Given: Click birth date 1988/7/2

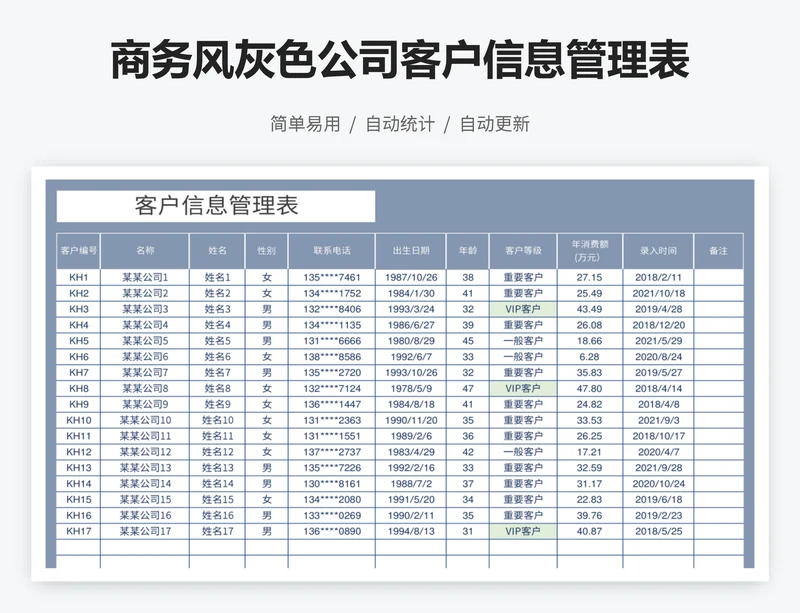Looking at the screenshot, I should pyautogui.click(x=411, y=484).
